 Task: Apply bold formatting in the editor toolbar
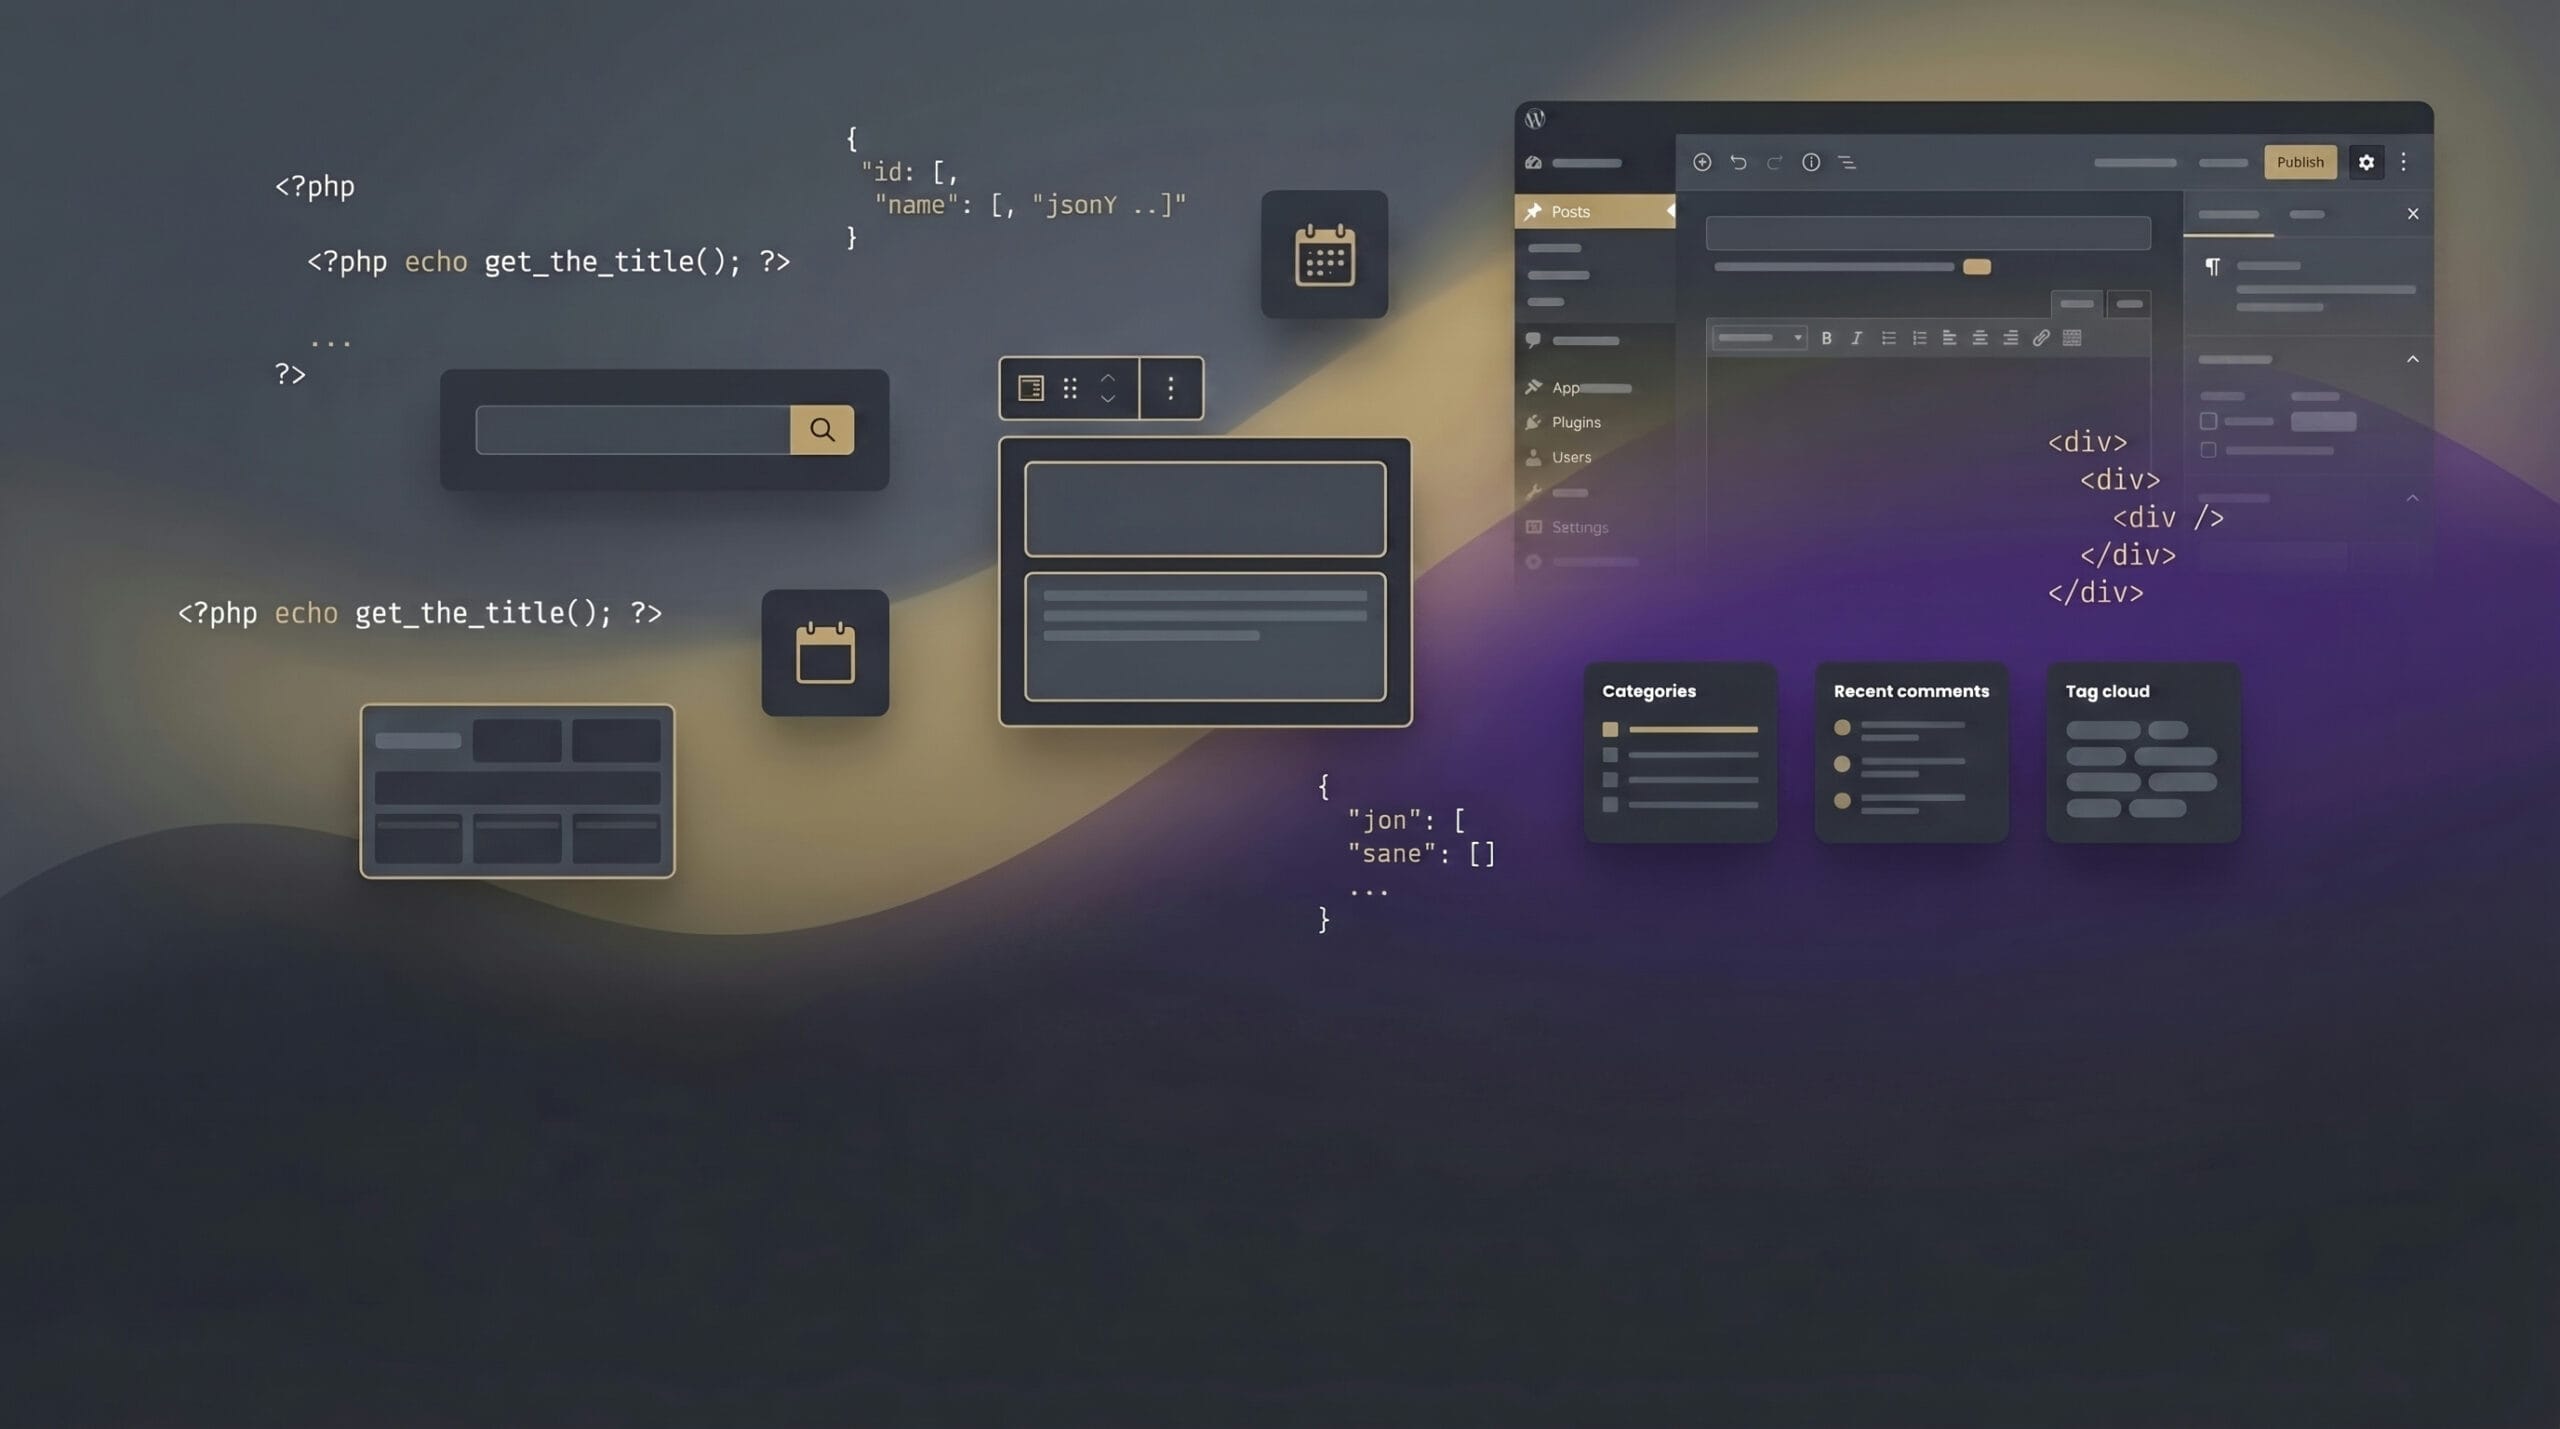point(1826,338)
